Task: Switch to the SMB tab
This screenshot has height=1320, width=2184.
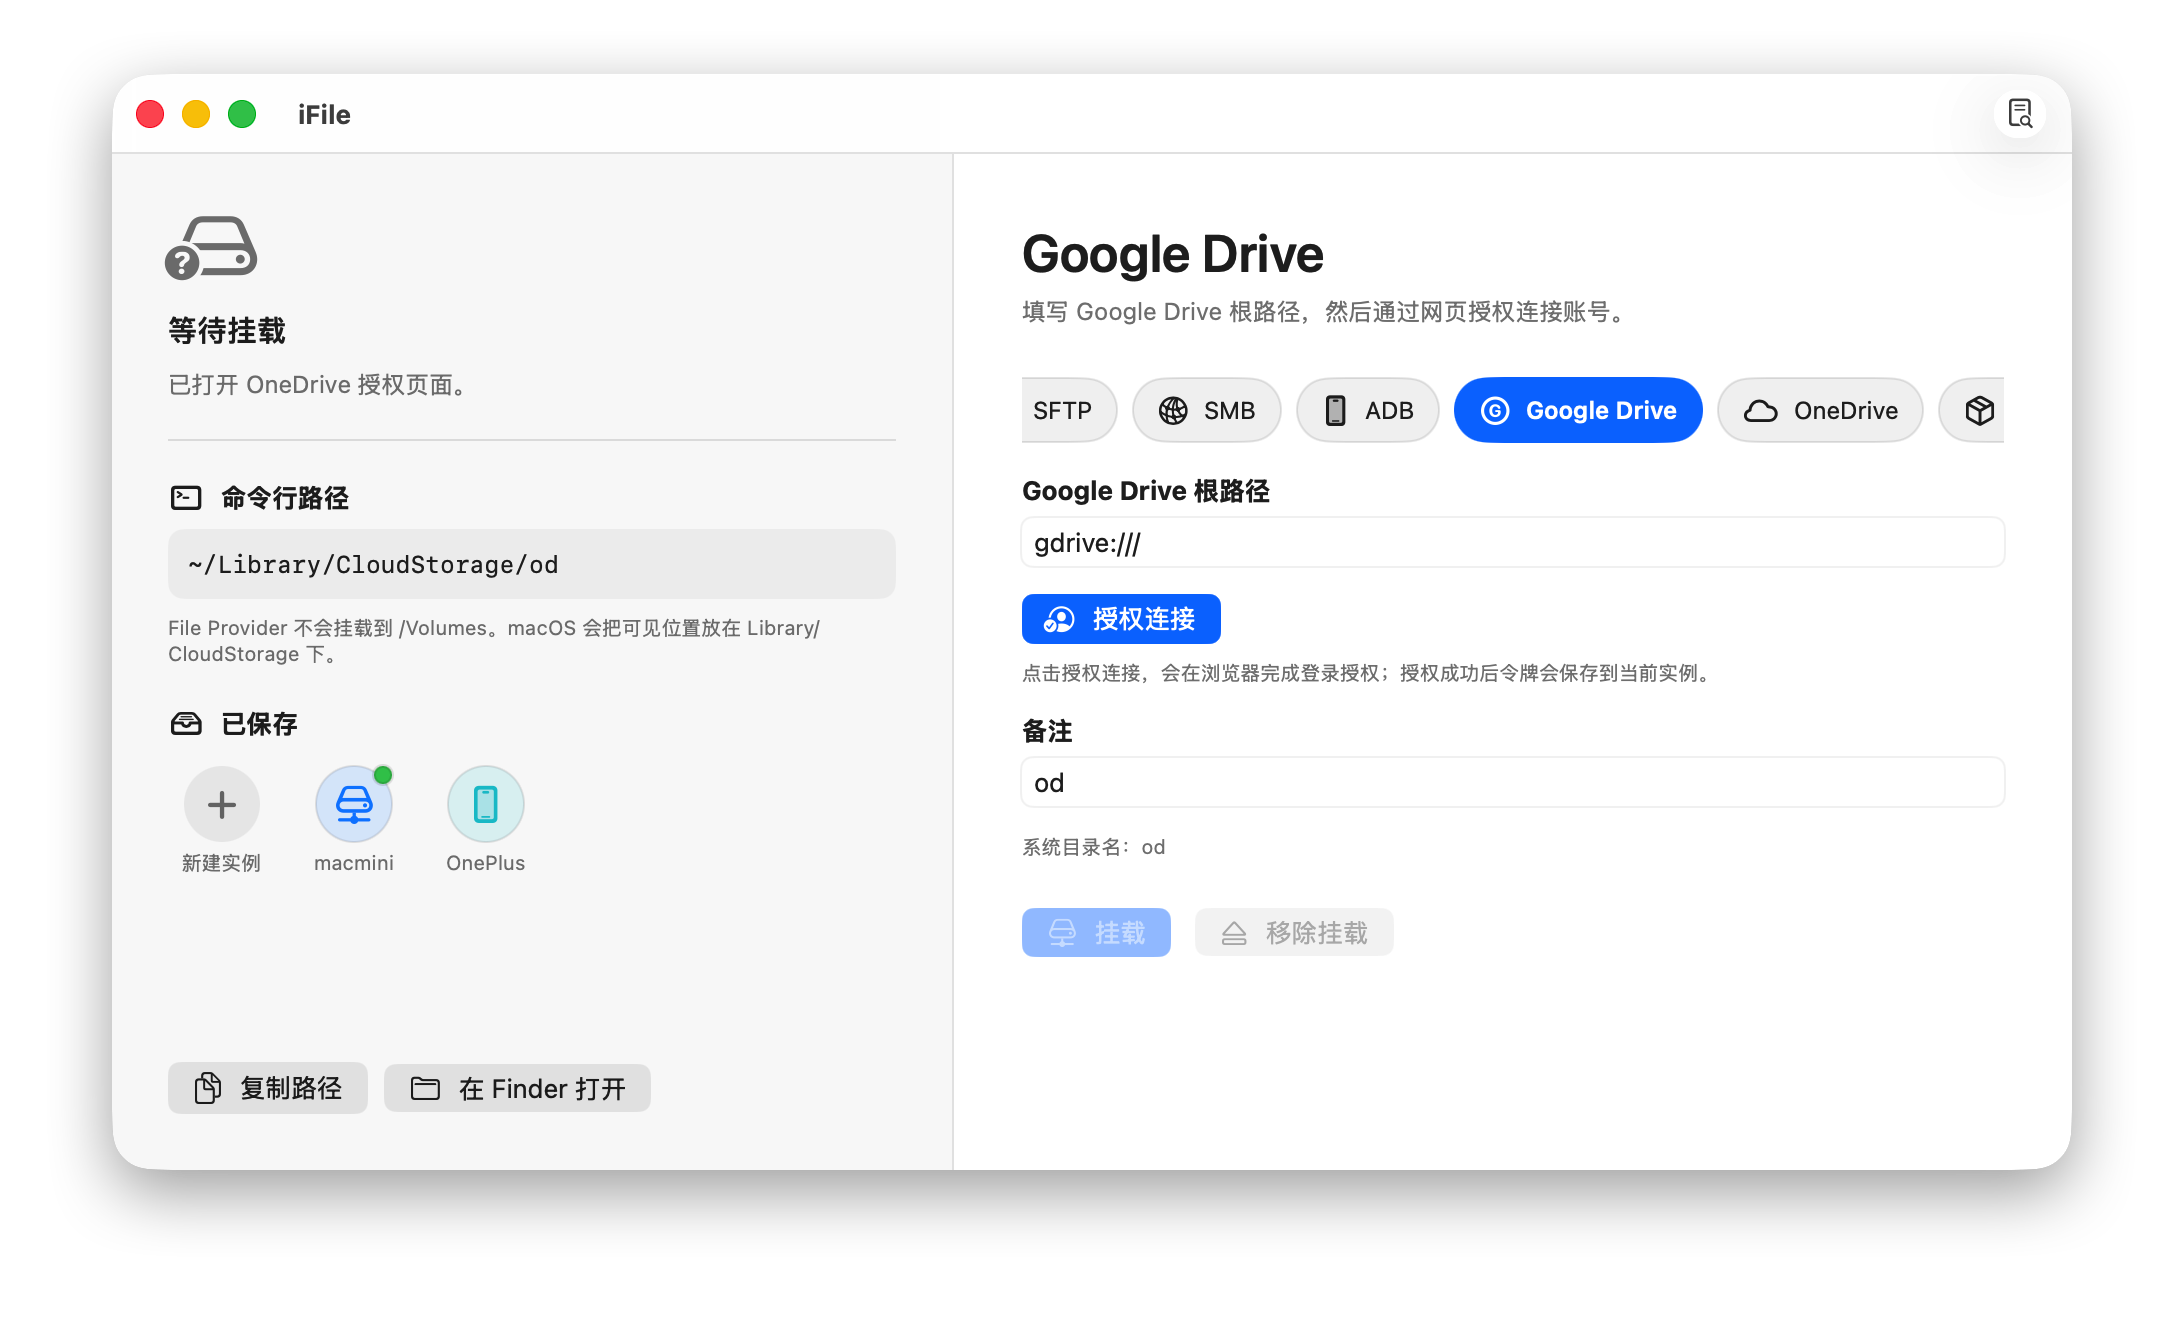Action: click(x=1206, y=410)
